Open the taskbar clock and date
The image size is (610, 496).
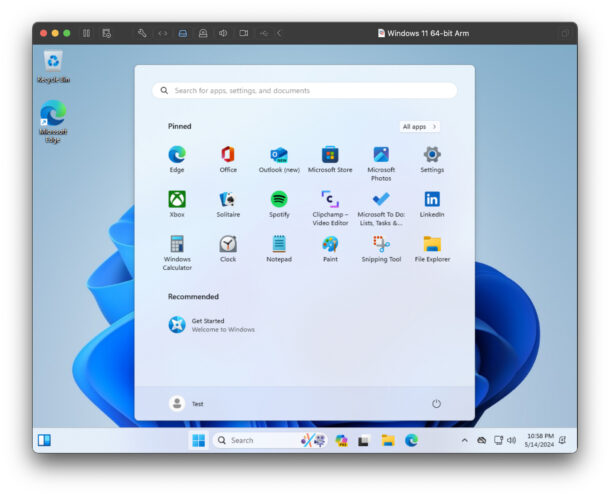[x=539, y=440]
